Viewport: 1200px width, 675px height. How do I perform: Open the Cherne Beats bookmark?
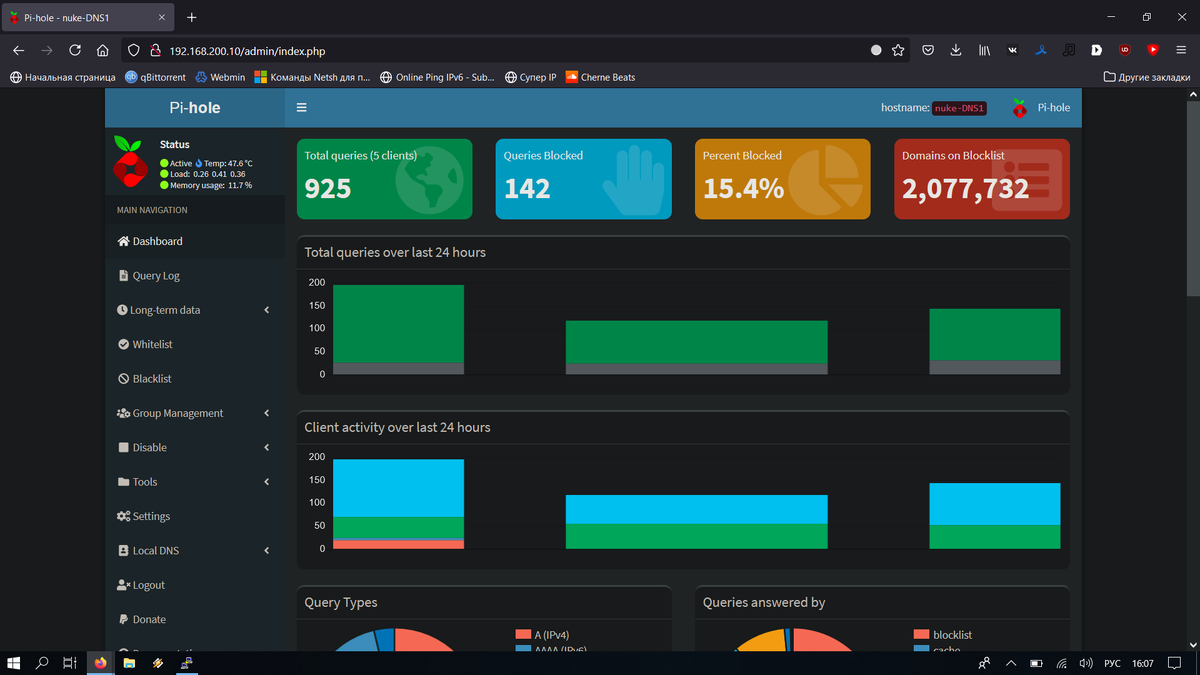[600, 77]
